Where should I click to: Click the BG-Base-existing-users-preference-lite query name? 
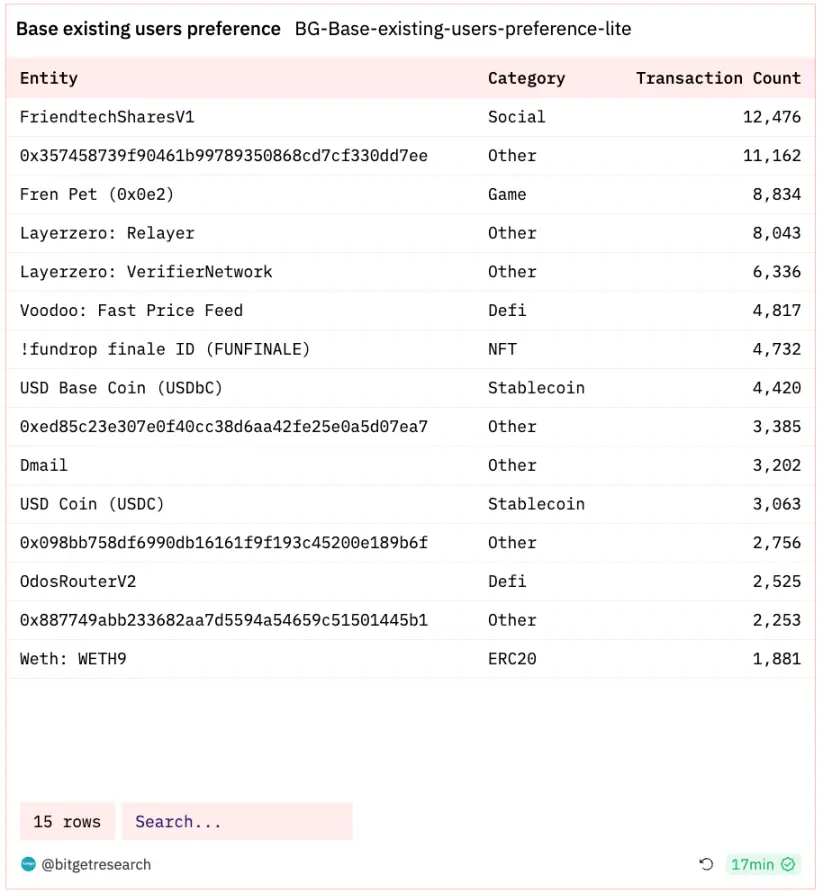coord(463,29)
